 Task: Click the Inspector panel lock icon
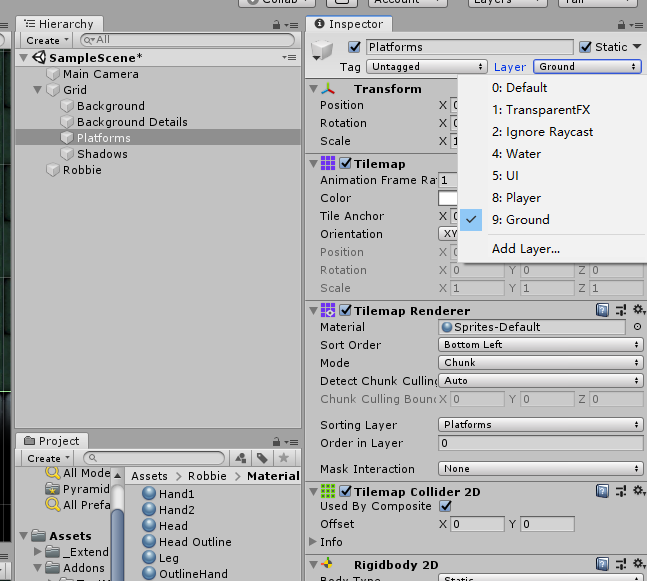pyautogui.click(x=621, y=25)
